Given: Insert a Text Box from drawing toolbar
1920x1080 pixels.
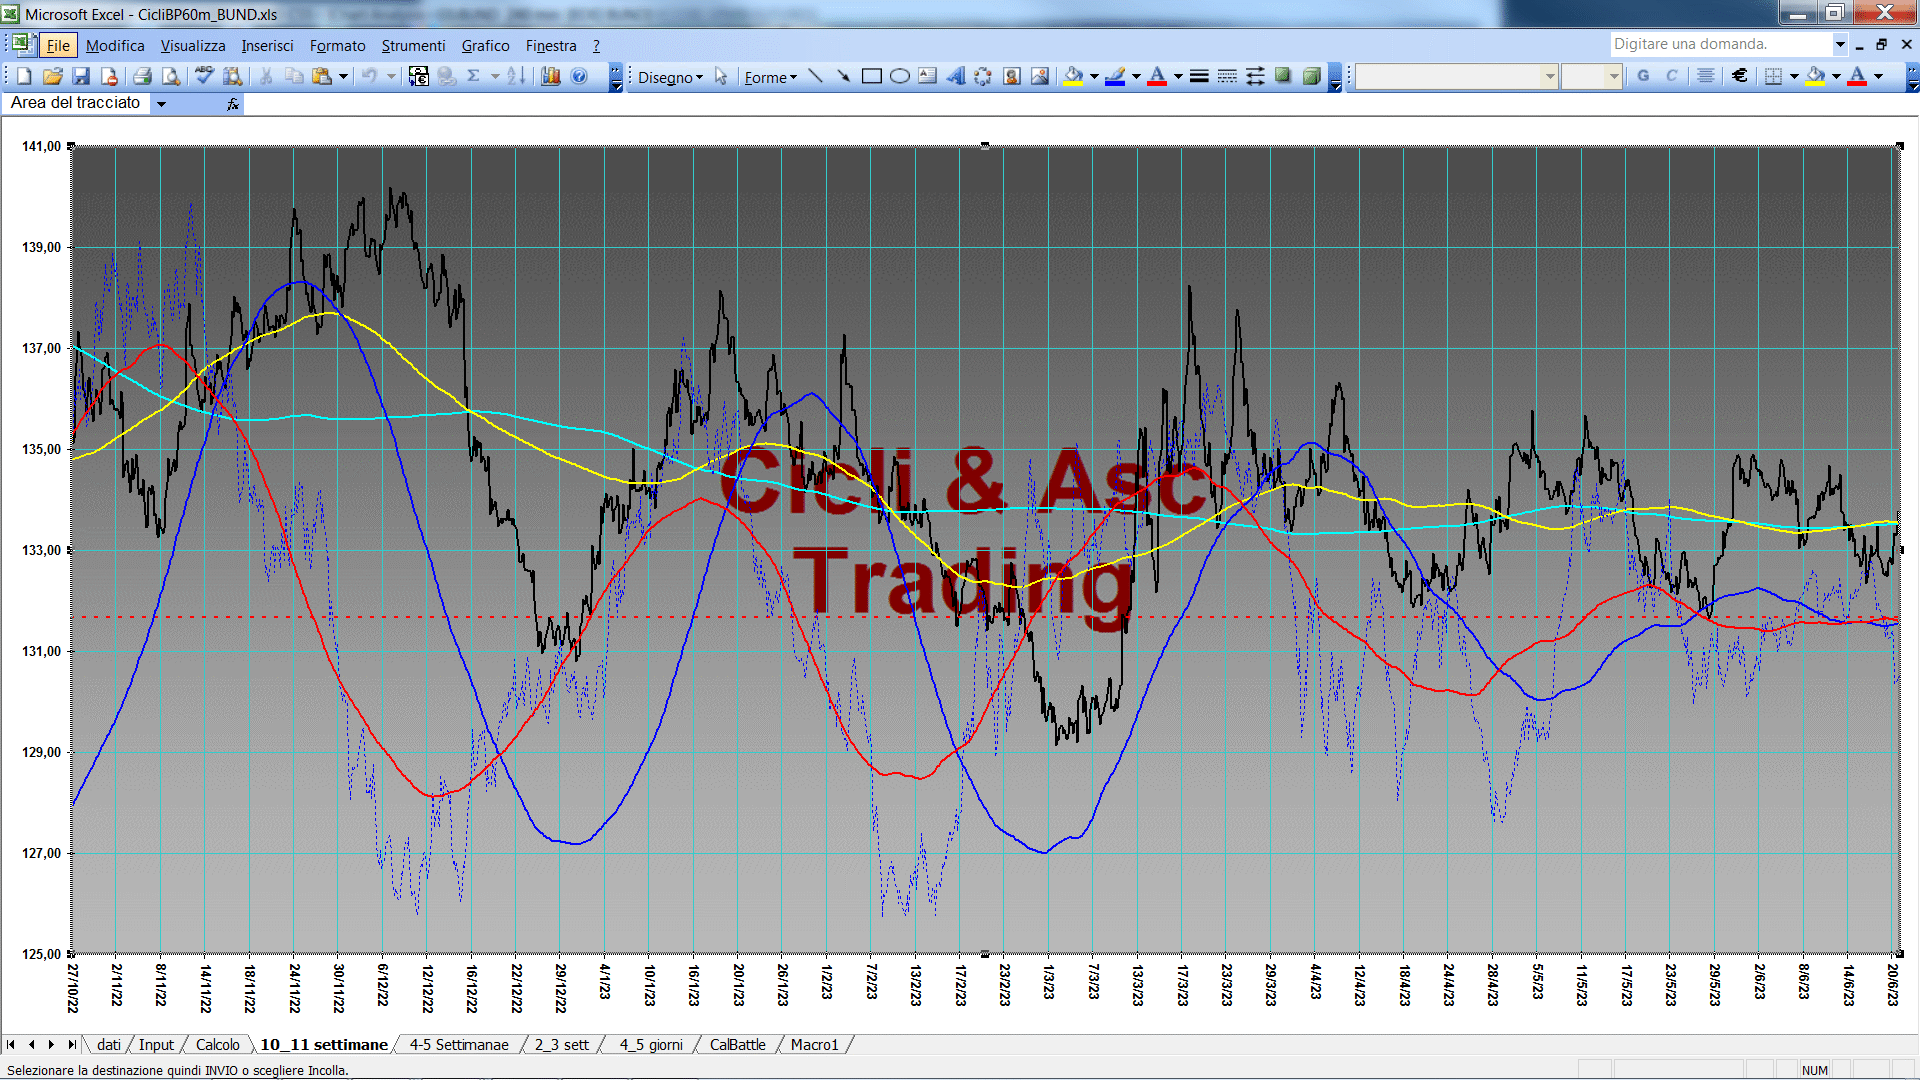Looking at the screenshot, I should pyautogui.click(x=927, y=76).
